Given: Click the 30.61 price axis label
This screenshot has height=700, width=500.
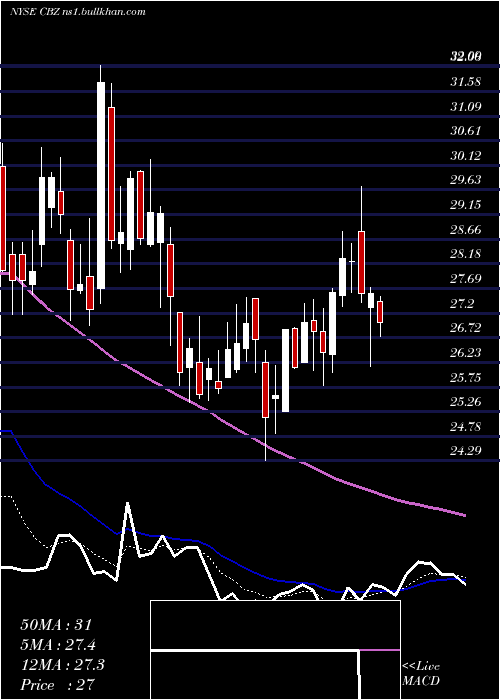Looking at the screenshot, I should coord(465,131).
